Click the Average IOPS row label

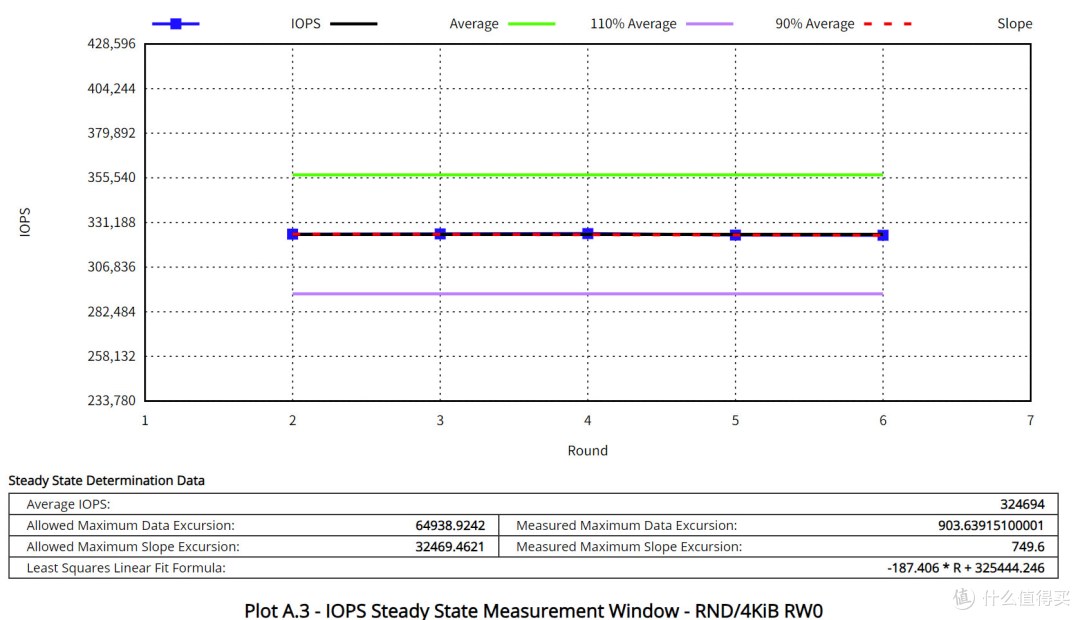click(68, 504)
